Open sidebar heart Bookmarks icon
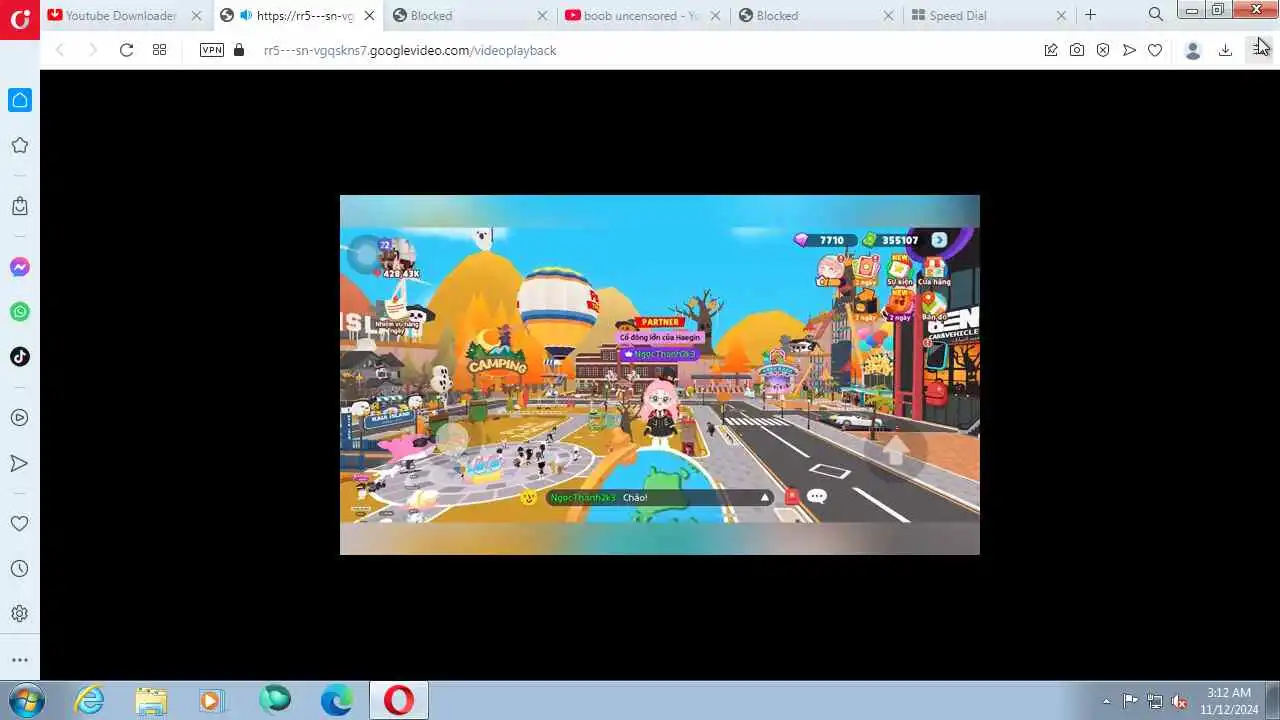 pyautogui.click(x=20, y=524)
